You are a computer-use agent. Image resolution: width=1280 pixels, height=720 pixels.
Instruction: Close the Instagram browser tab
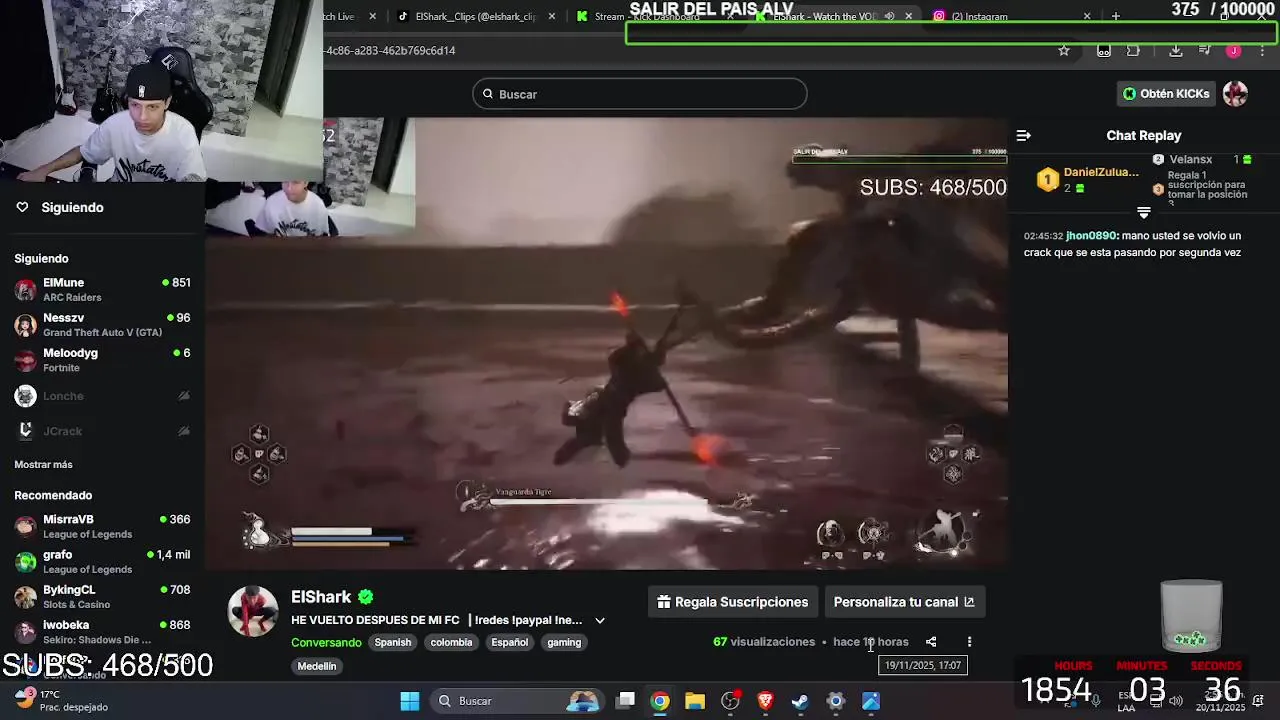pos(1087,16)
